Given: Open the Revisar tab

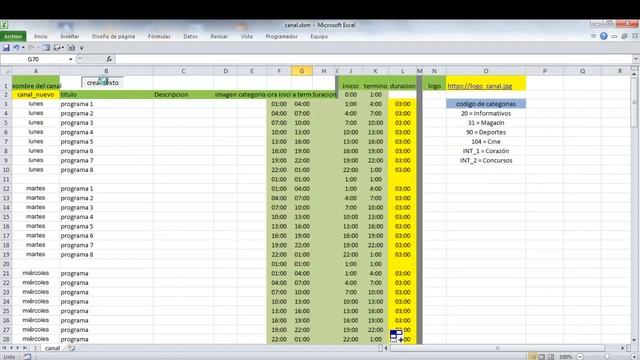Looking at the screenshot, I should (x=219, y=36).
